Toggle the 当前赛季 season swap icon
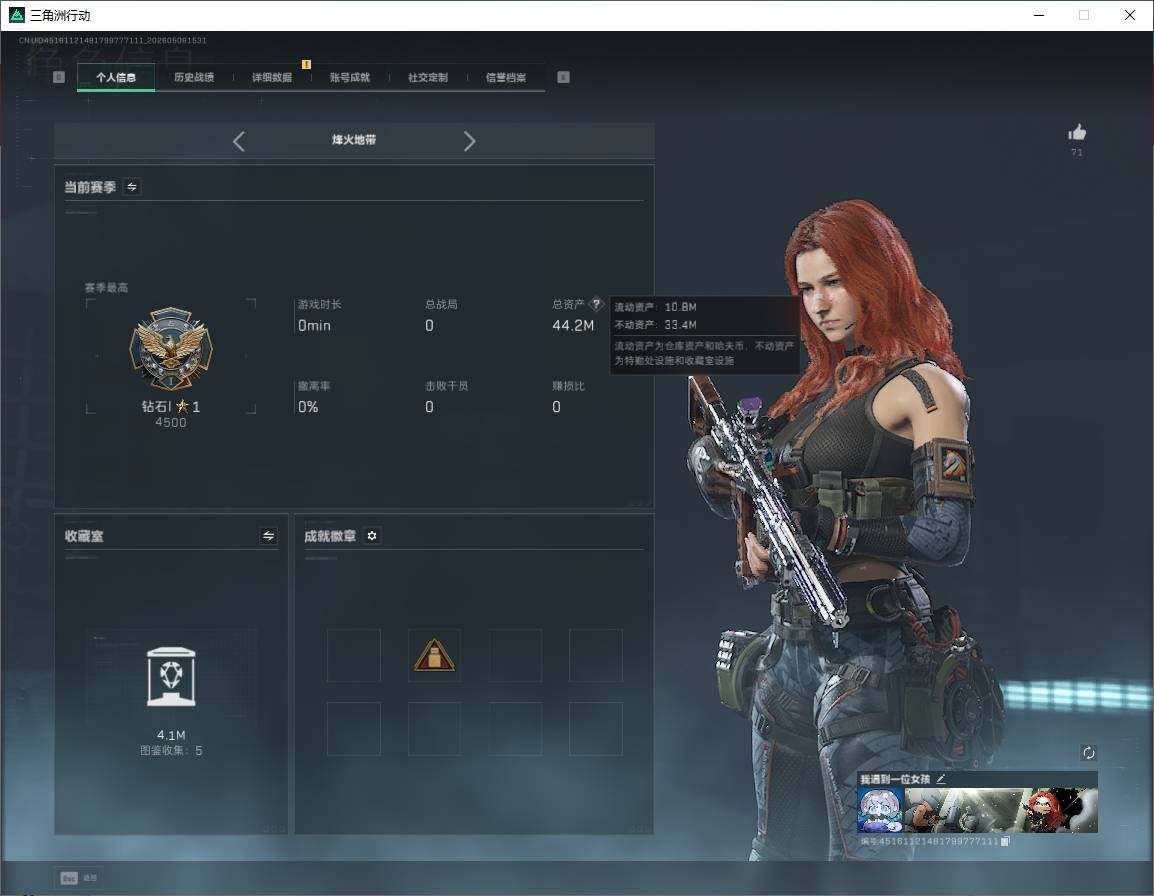 (132, 187)
